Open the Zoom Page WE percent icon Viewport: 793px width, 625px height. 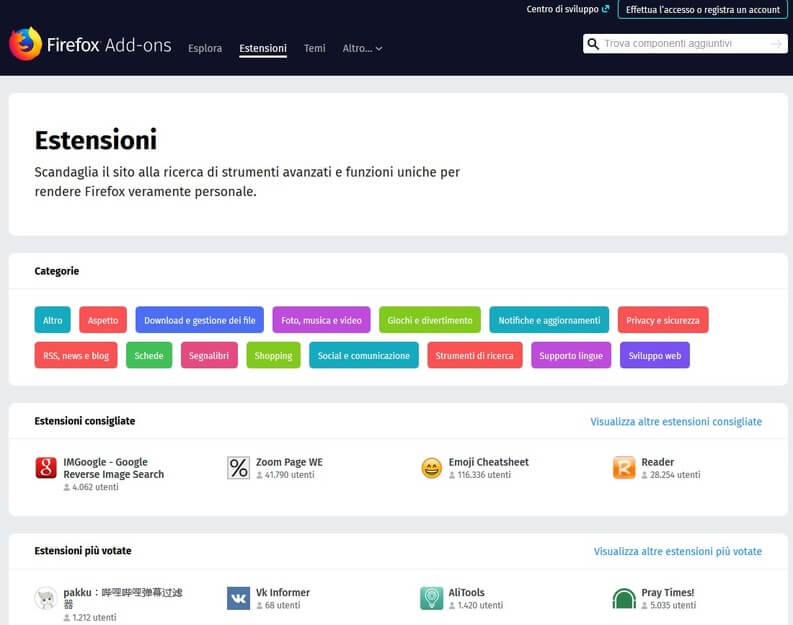pyautogui.click(x=238, y=467)
